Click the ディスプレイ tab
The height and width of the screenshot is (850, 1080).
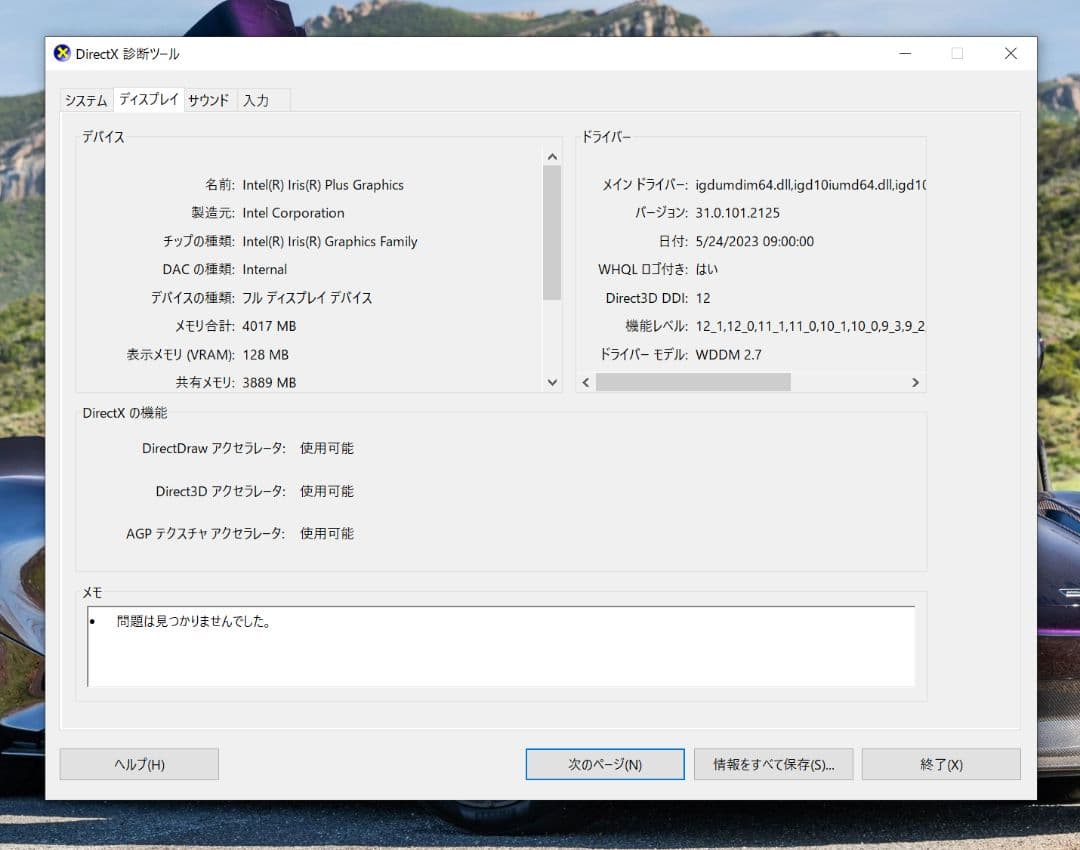click(x=148, y=100)
